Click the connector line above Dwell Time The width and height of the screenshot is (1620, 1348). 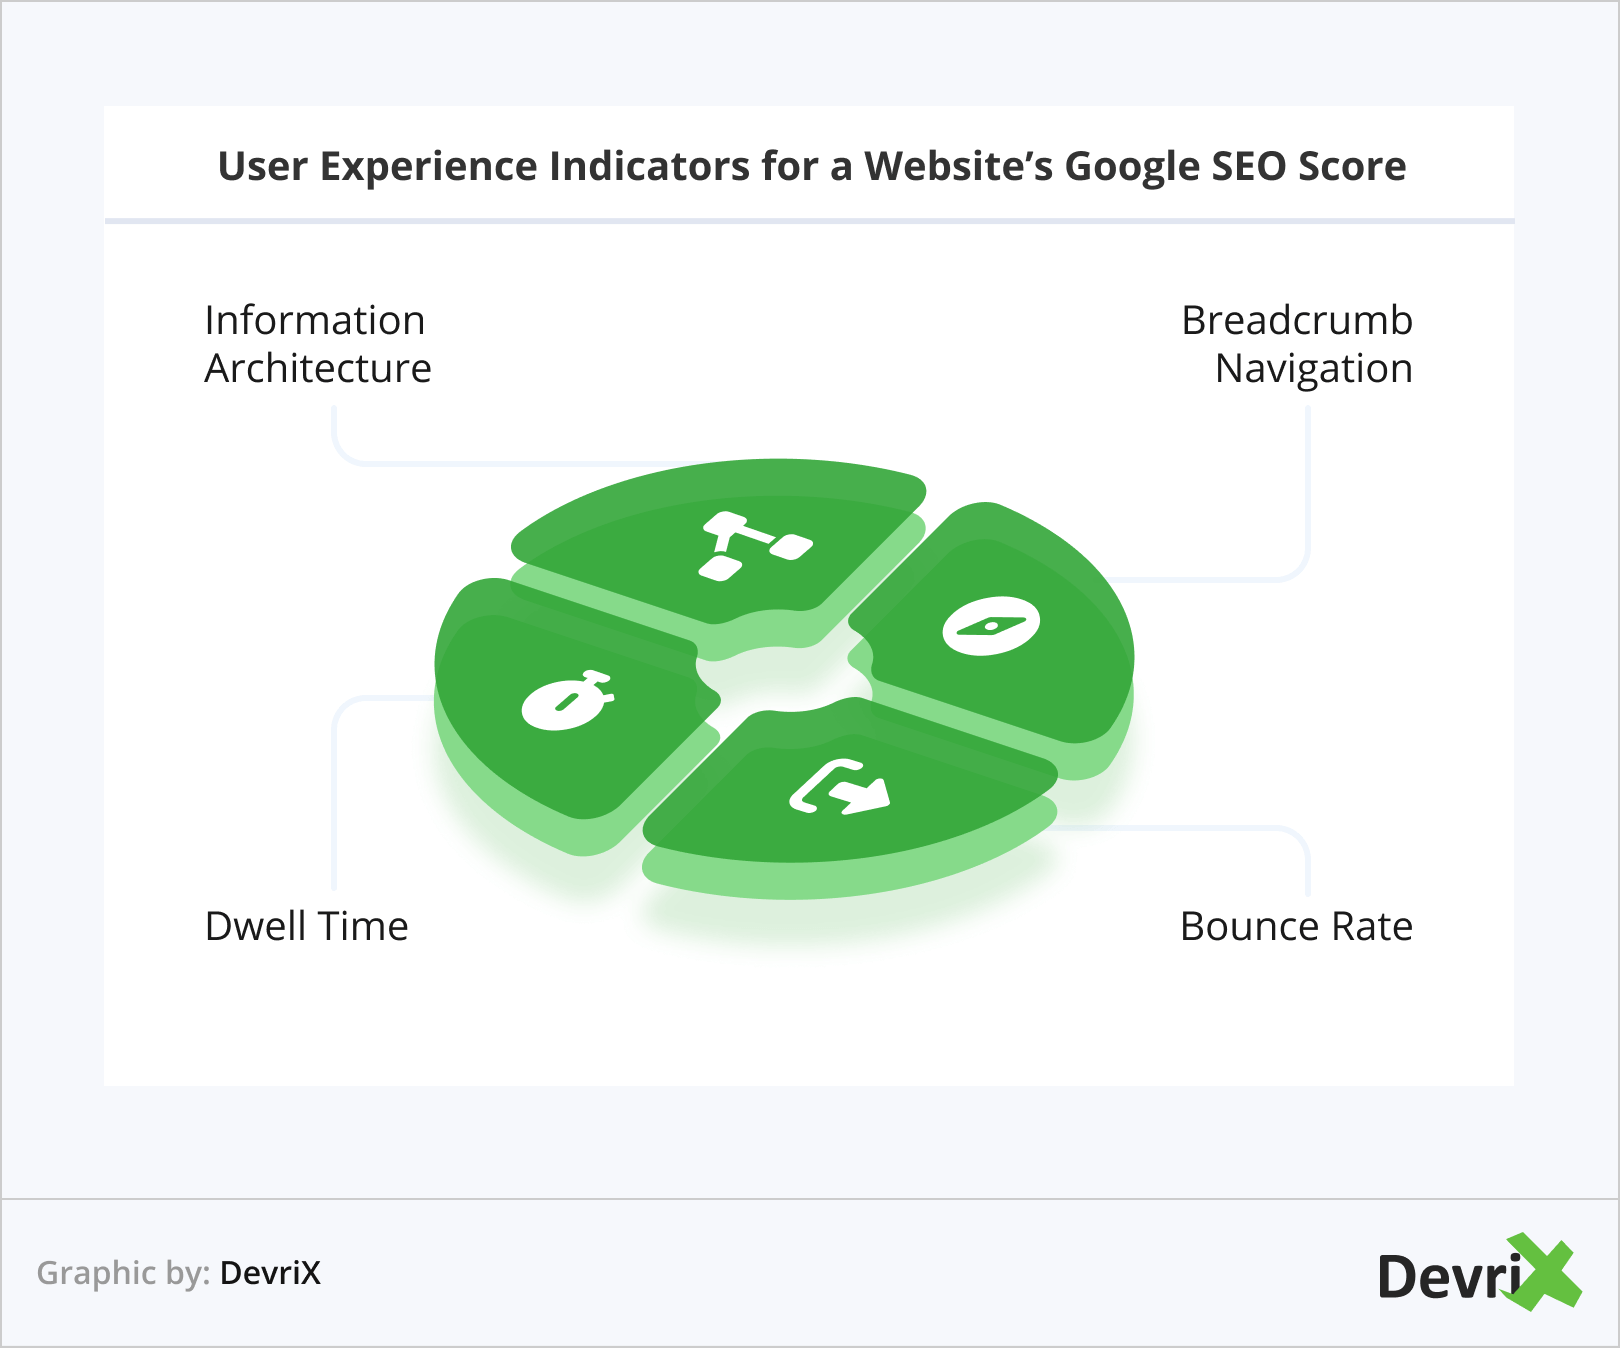334,790
